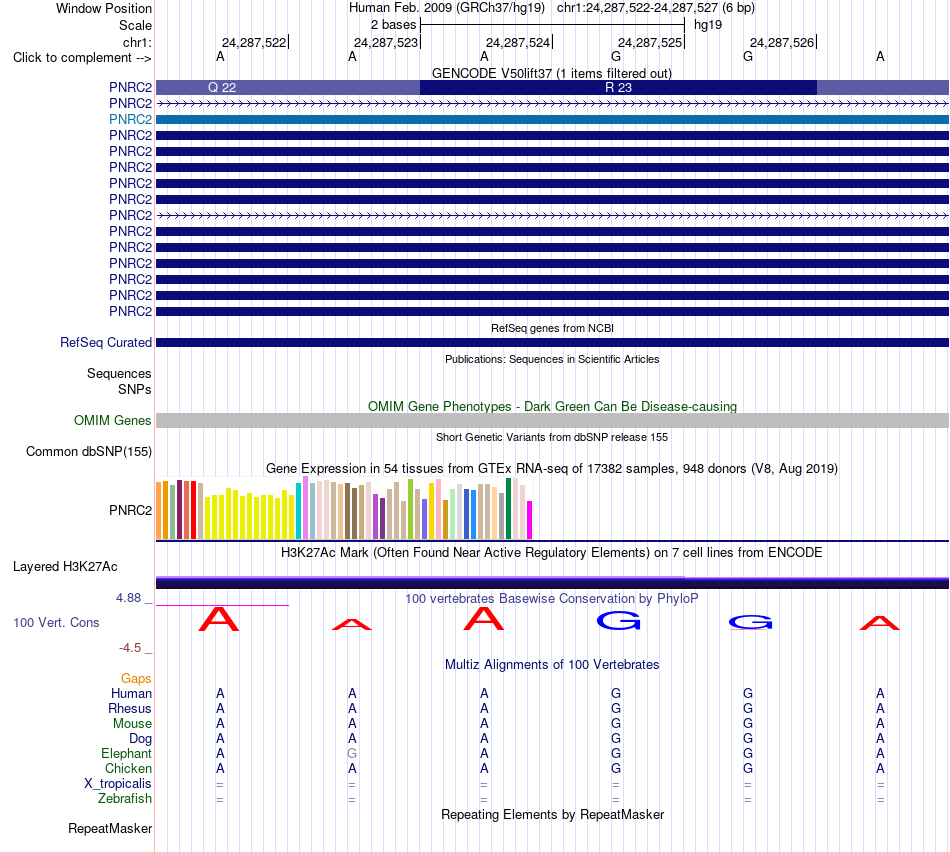This screenshot has width=950, height=852.
Task: Click the 100 Vert. Cons label
Action: (x=56, y=622)
